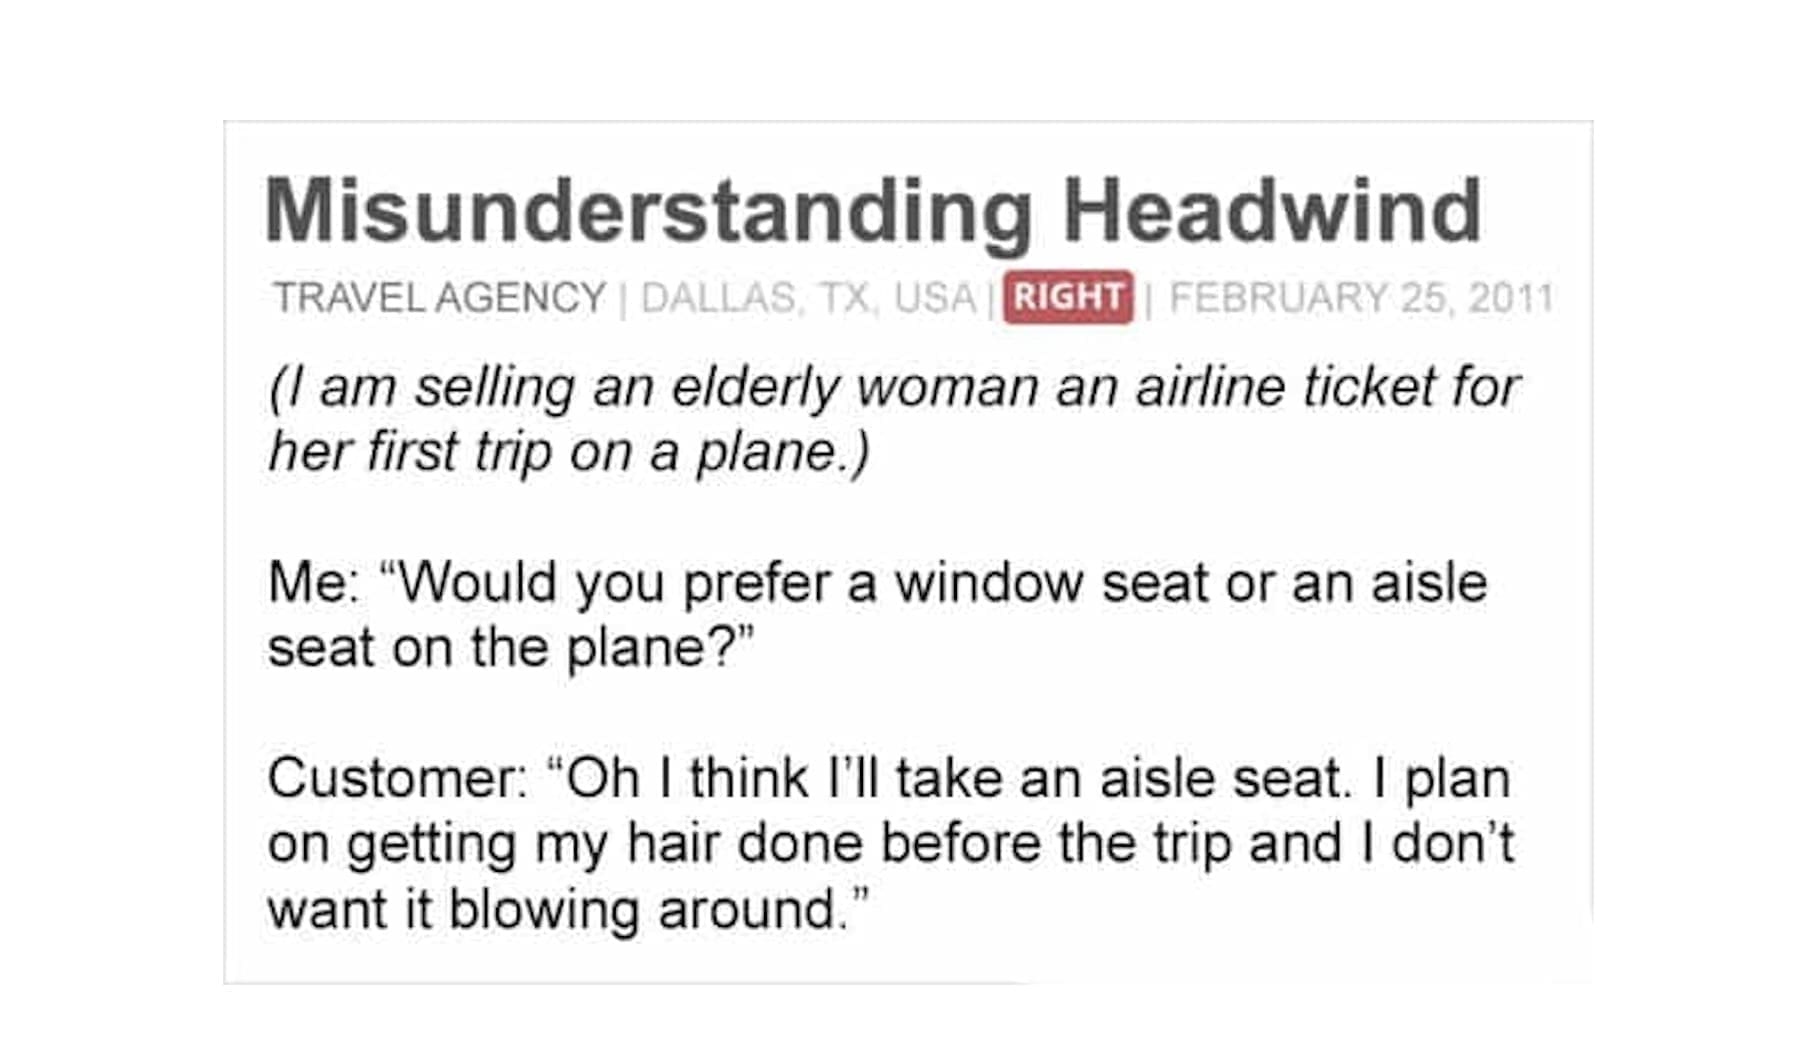Click the FEBRUARY 25, 2011 date
Image resolution: width=1818 pixels, height=1058 pixels.
click(1360, 298)
